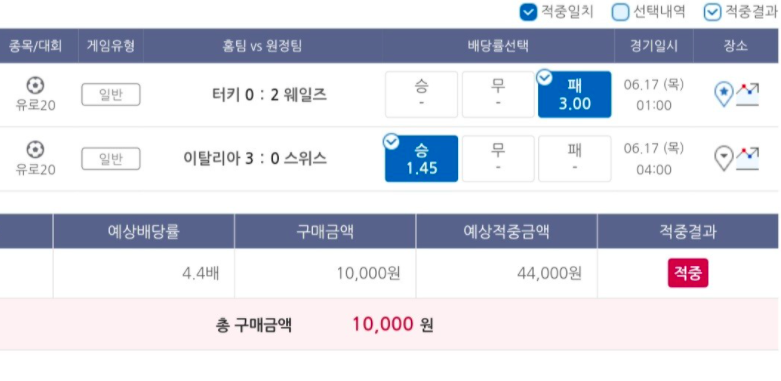Click the check badge on 승 1.45
The width and height of the screenshot is (781, 381).
[391, 142]
